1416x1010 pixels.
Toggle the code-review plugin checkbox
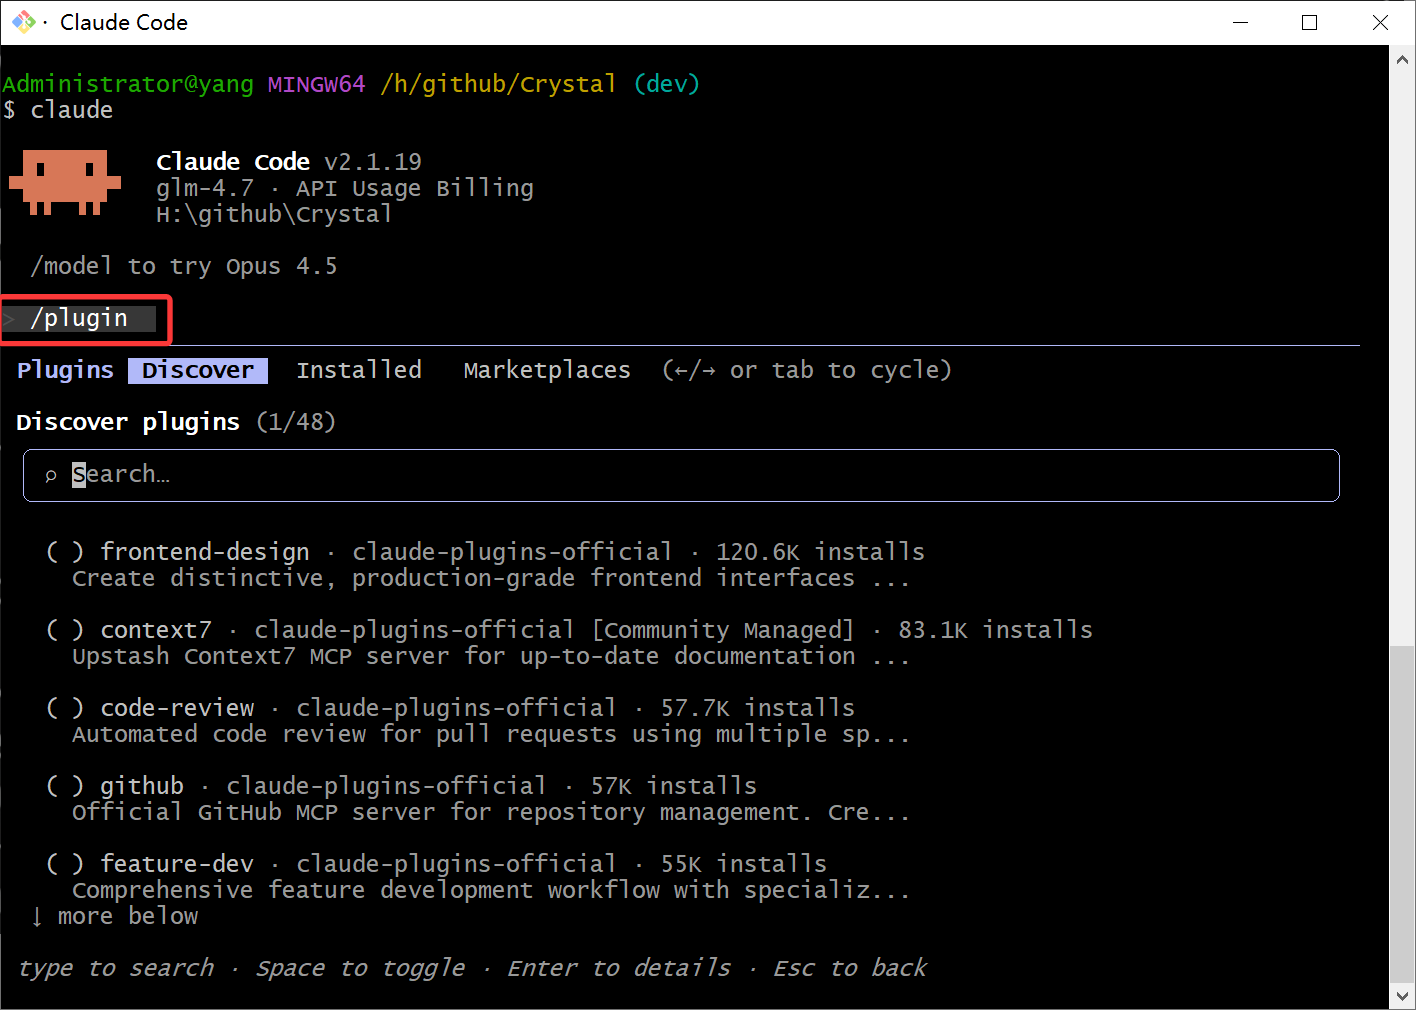click(65, 708)
